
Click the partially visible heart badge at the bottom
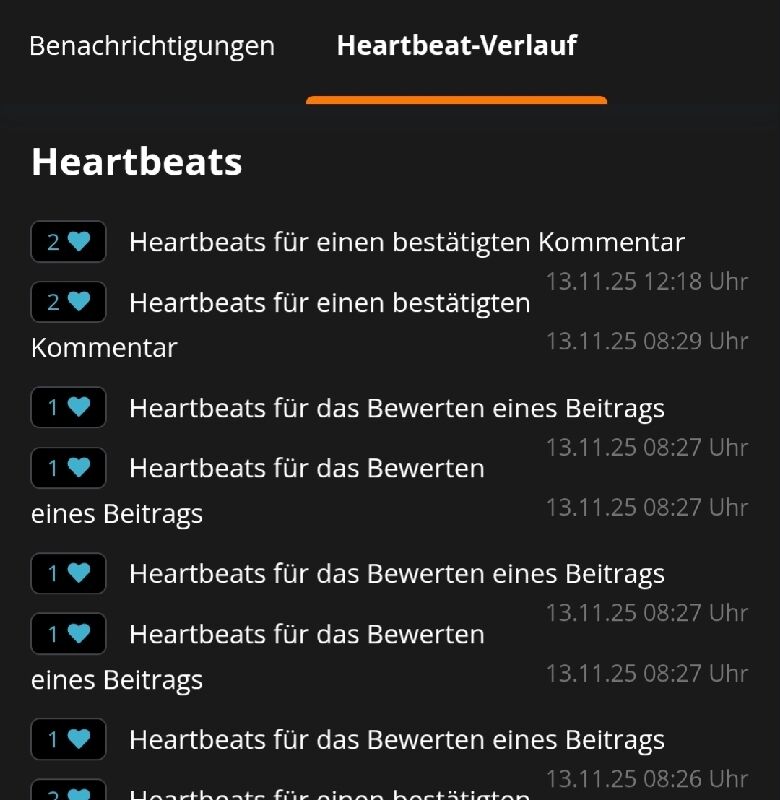tap(68, 792)
